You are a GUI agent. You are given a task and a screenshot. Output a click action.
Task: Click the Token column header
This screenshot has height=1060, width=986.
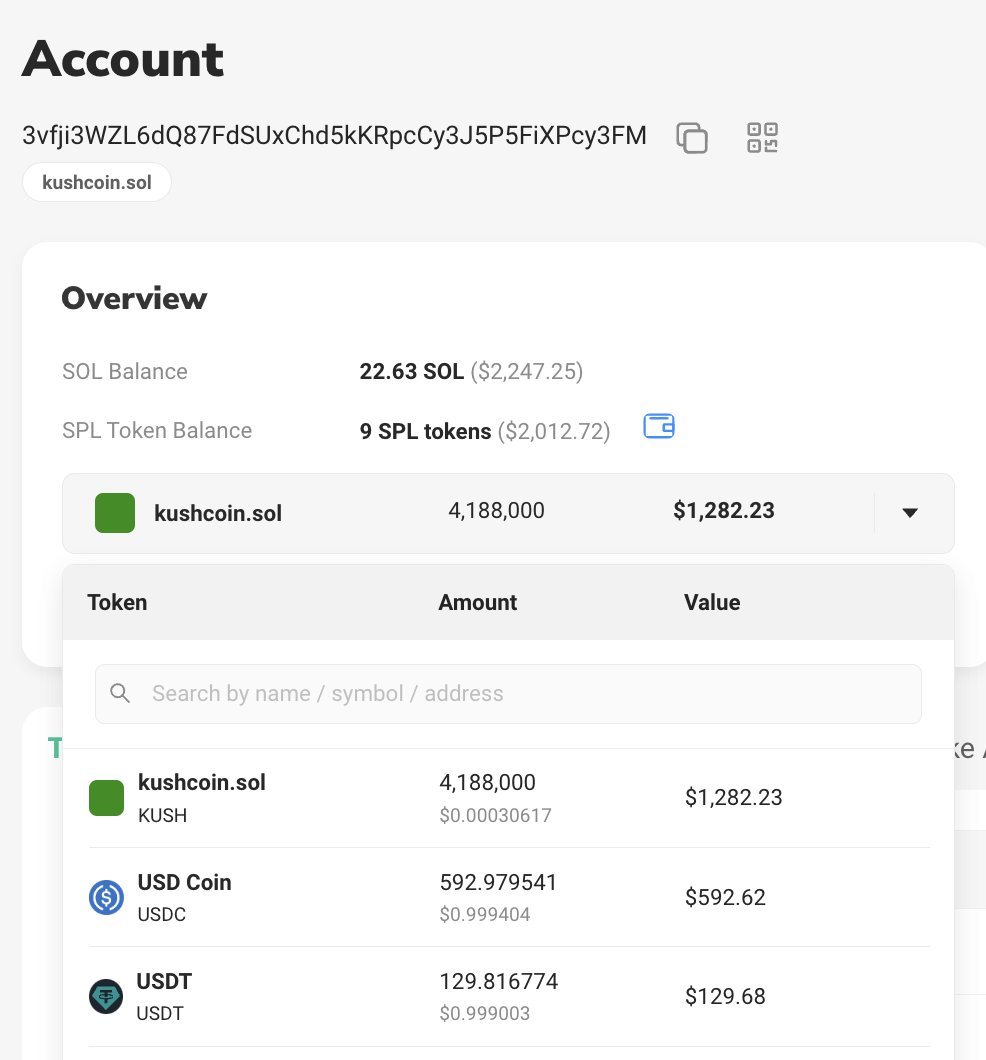[117, 602]
